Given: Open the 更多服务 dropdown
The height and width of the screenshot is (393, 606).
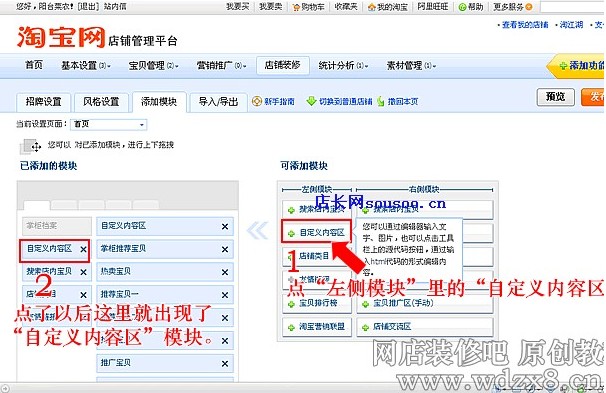Looking at the screenshot, I should pos(513,7).
